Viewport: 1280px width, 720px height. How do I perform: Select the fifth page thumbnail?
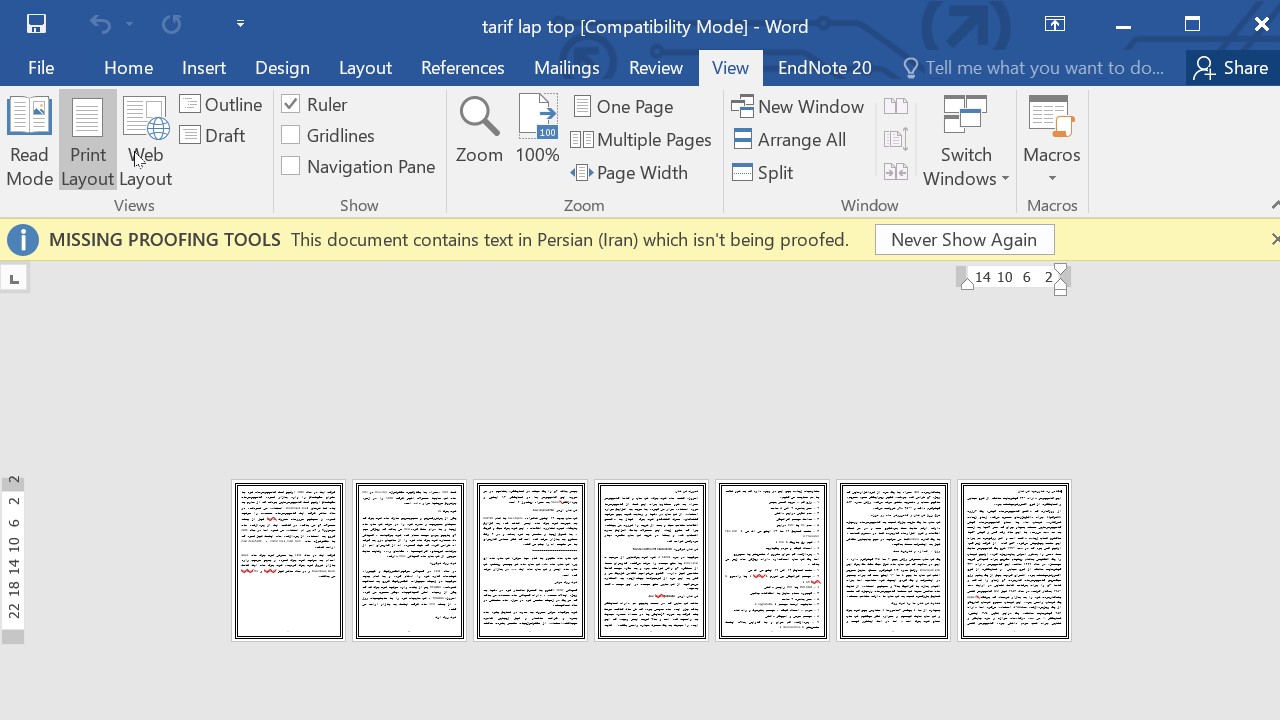pyautogui.click(x=773, y=560)
